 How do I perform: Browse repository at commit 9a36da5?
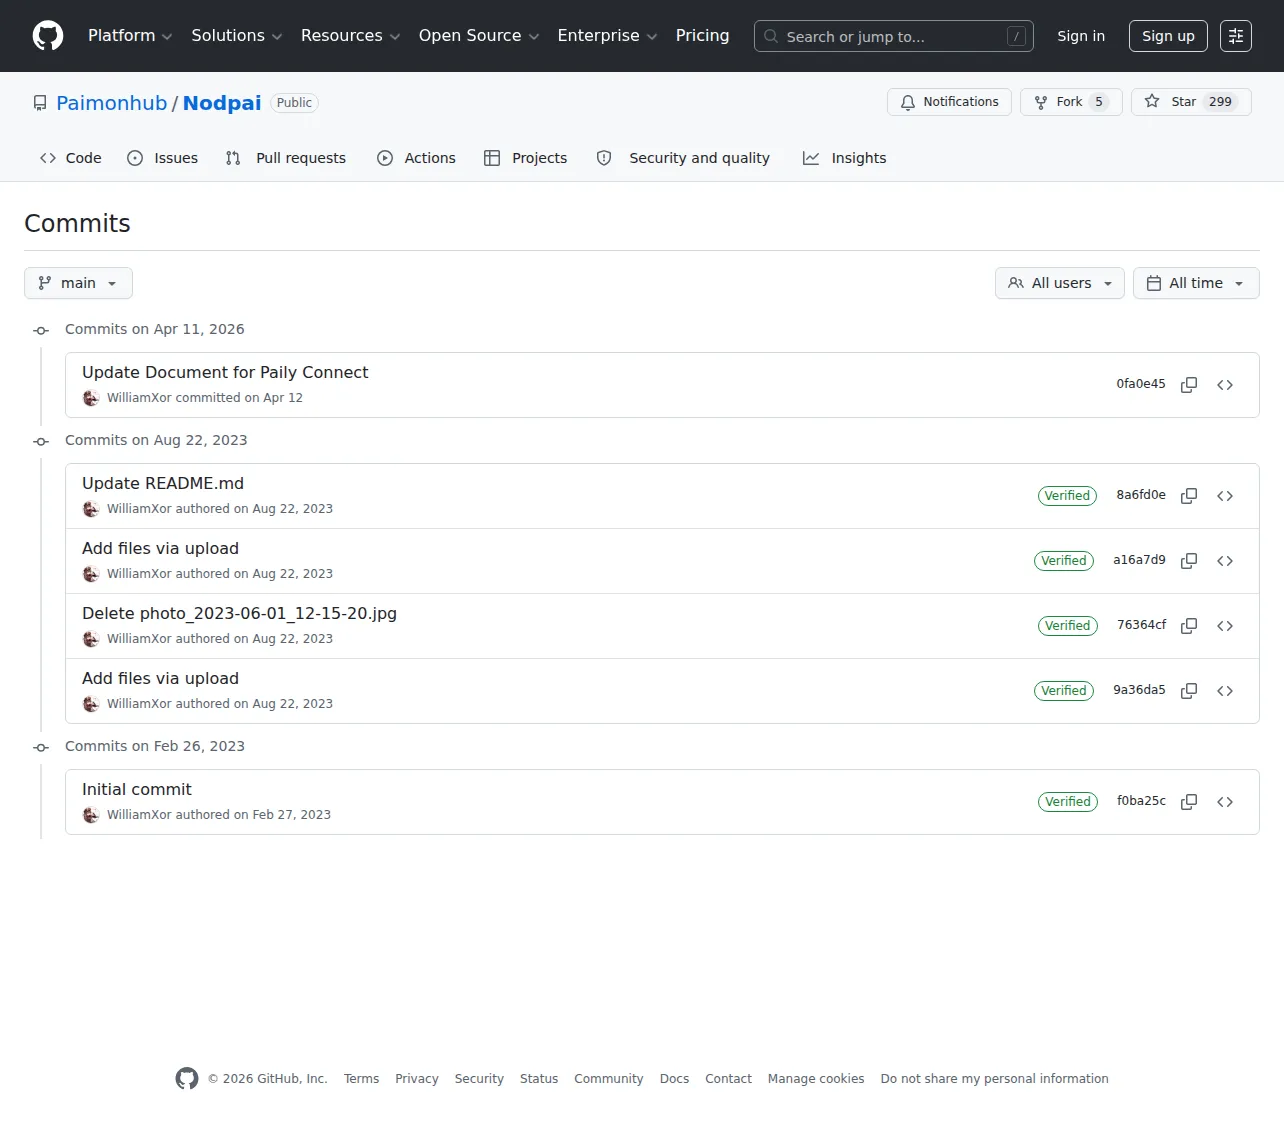click(x=1225, y=691)
